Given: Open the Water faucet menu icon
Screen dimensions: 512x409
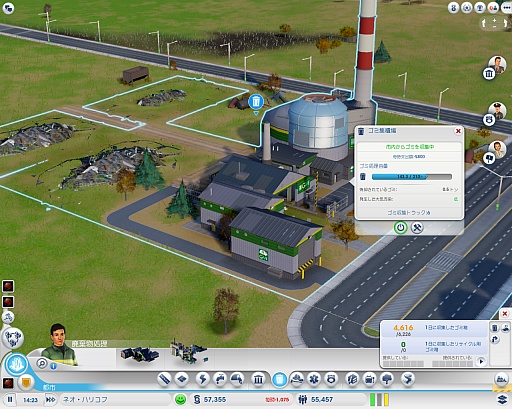Looking at the screenshot, I should (x=219, y=379).
